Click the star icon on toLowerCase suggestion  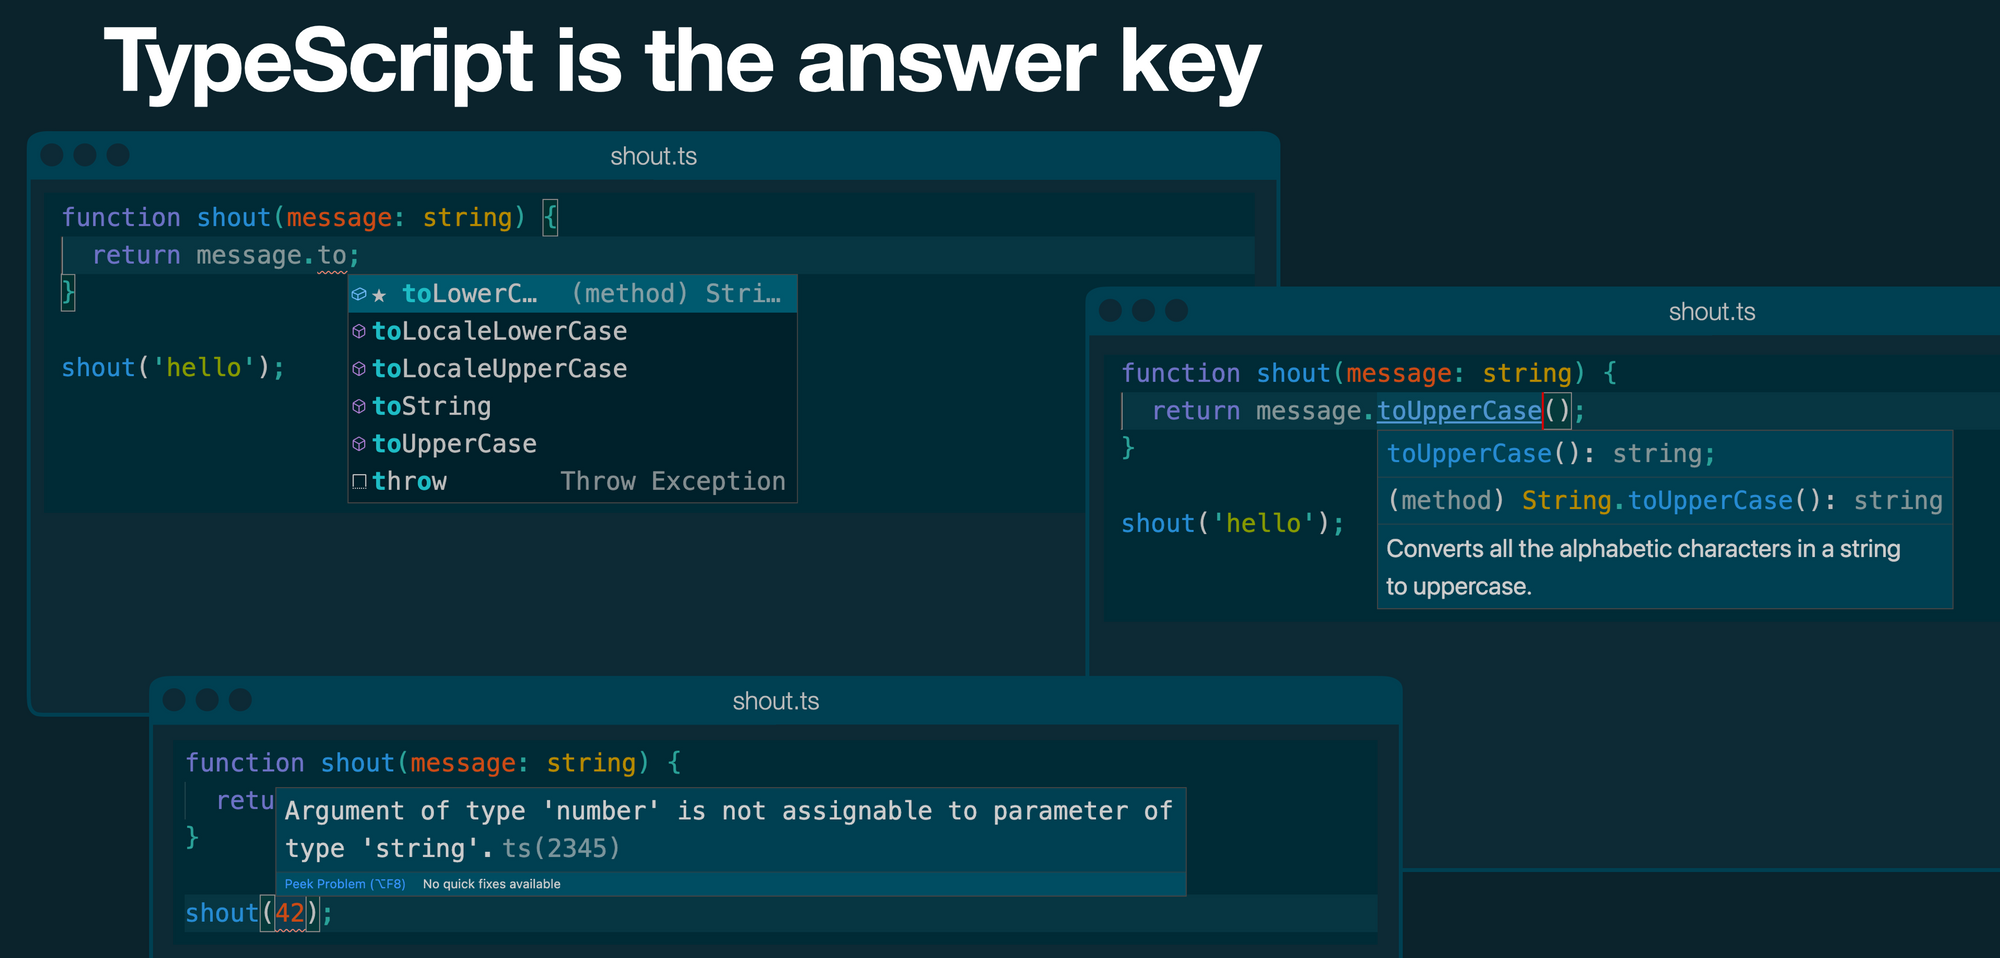[379, 295]
